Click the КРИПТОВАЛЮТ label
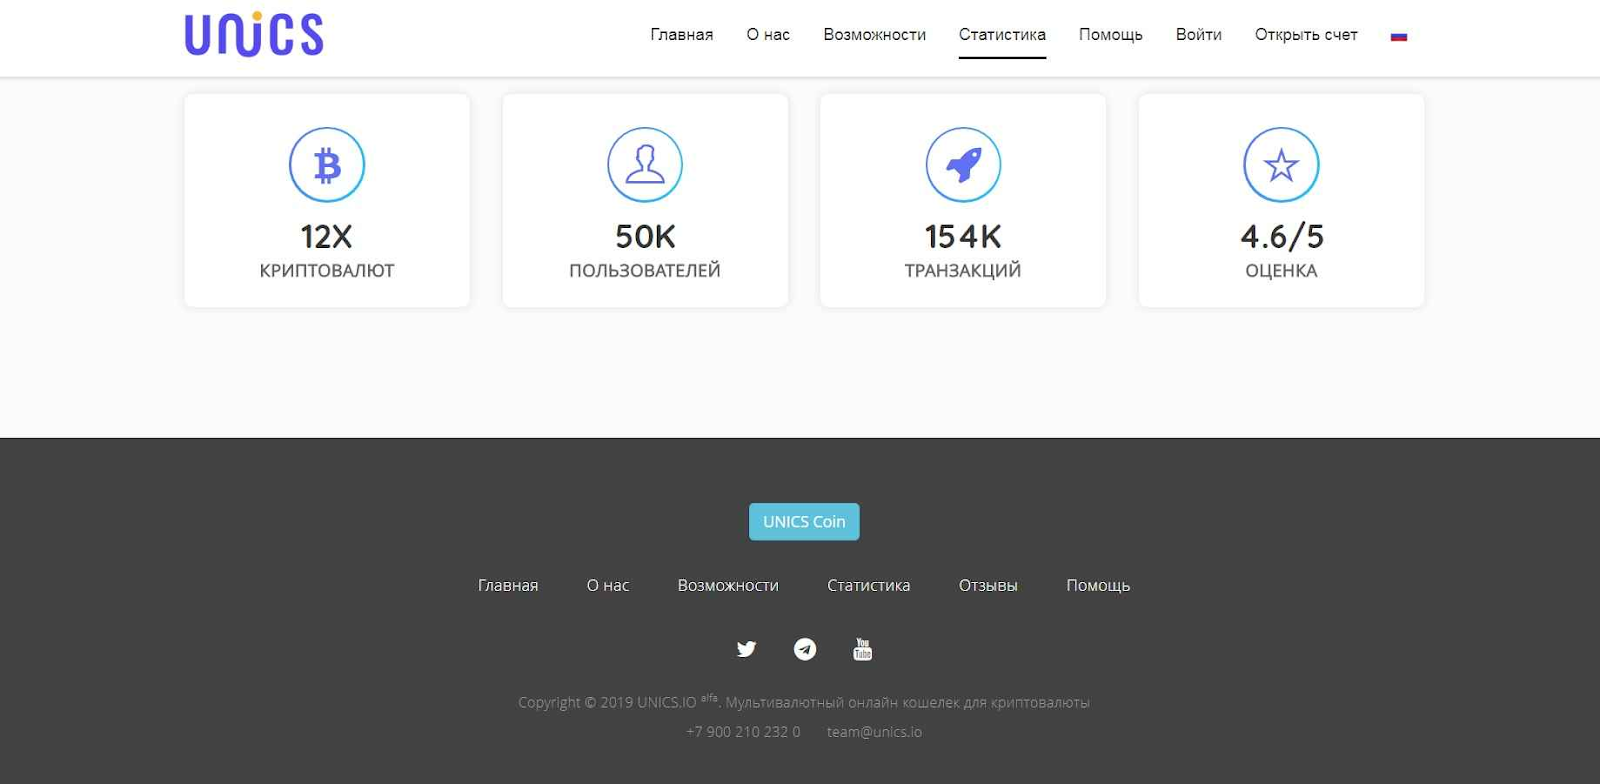1600x784 pixels. coord(327,271)
